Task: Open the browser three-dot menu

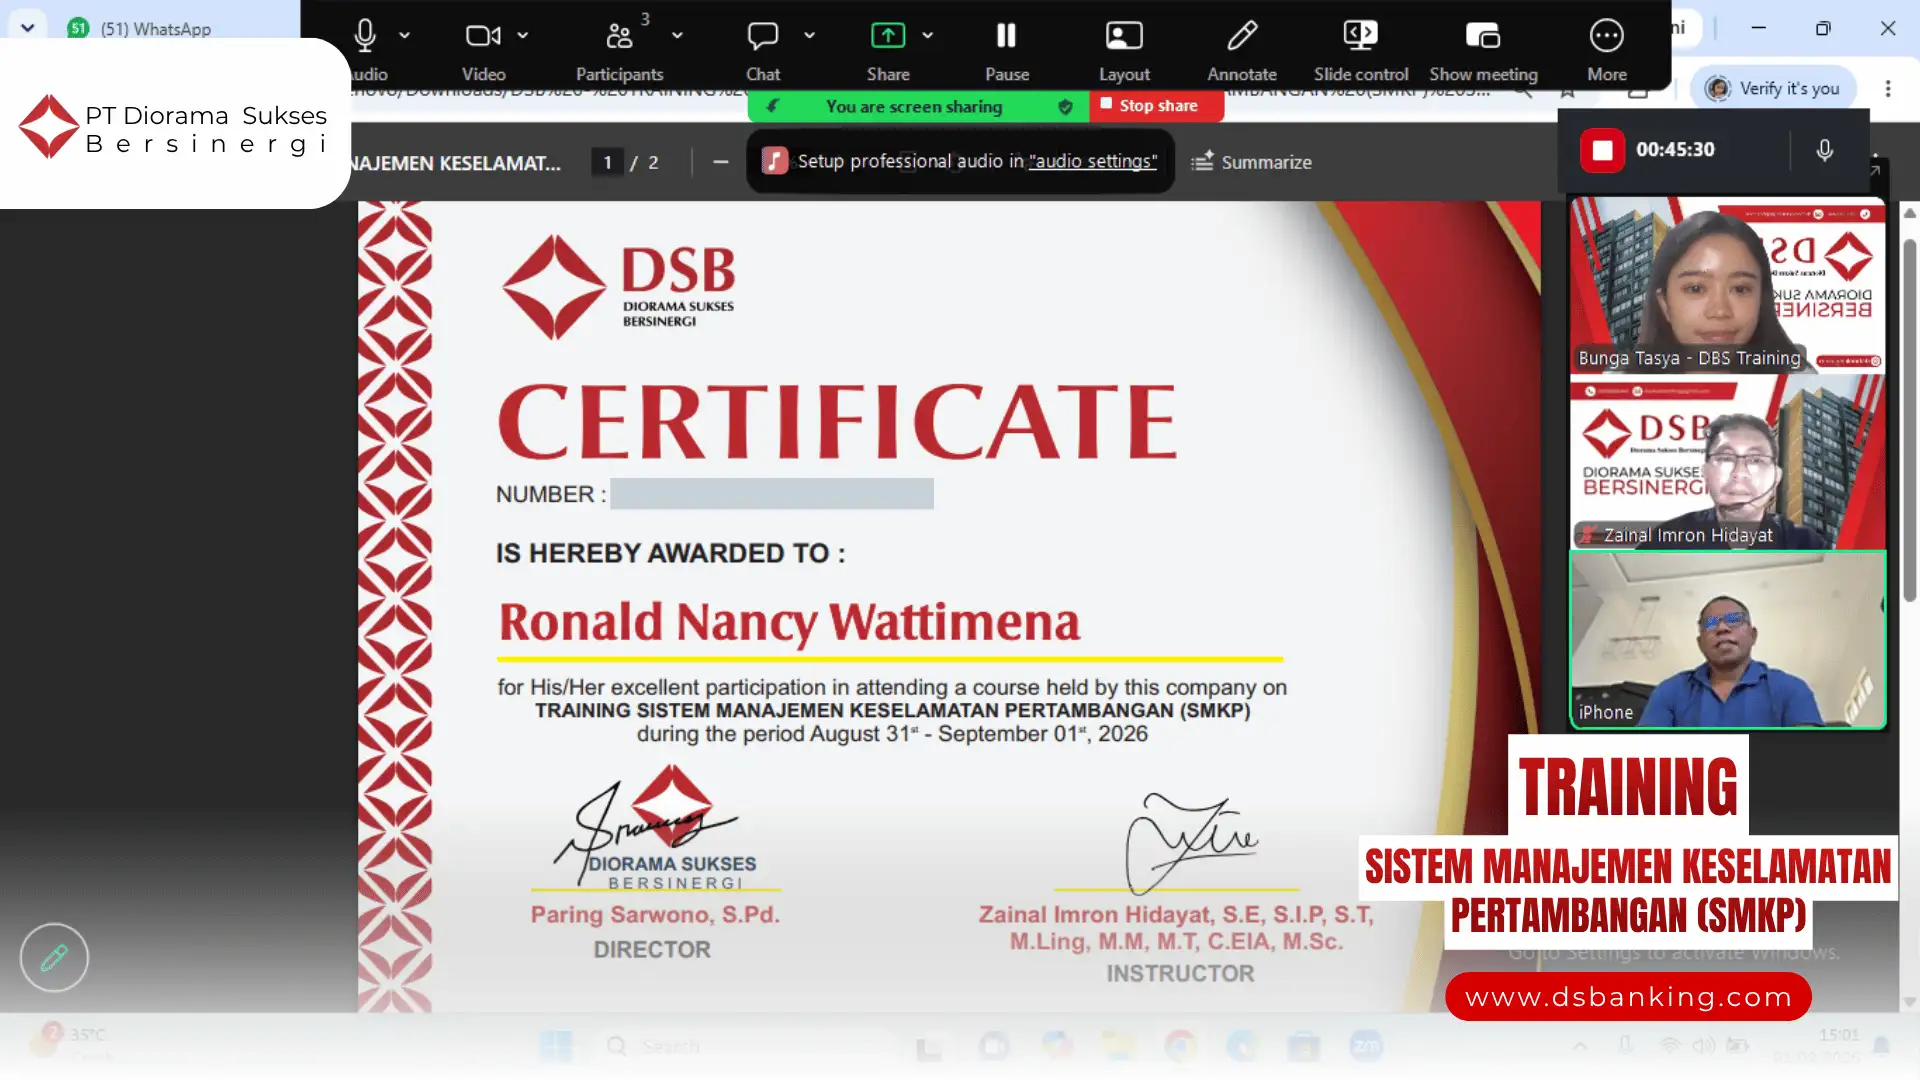Action: pyautogui.click(x=1888, y=88)
